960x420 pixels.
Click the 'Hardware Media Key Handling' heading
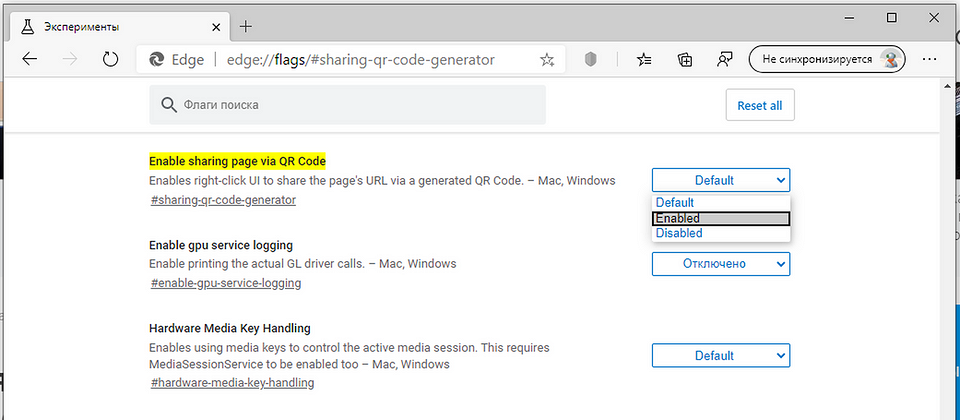tap(230, 328)
